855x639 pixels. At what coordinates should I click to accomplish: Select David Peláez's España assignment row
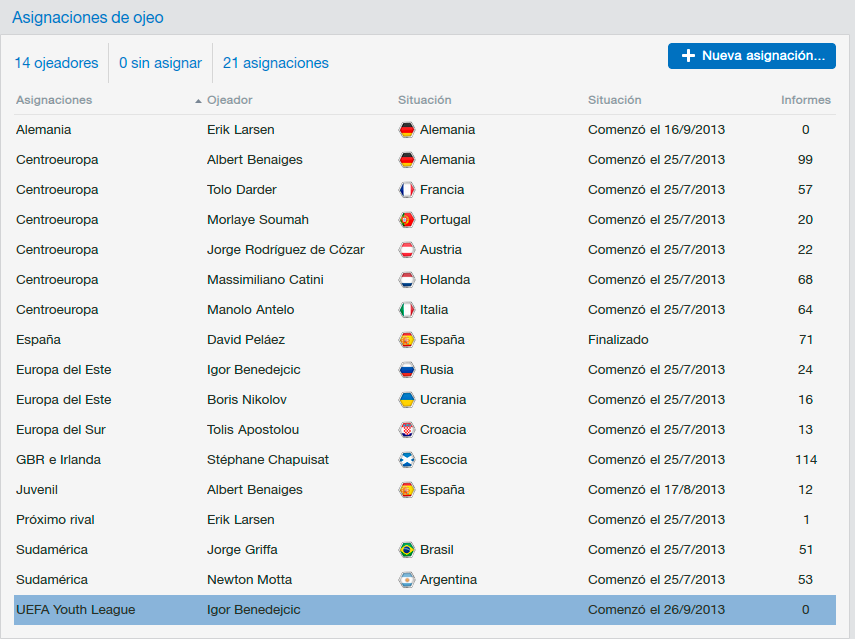tap(425, 340)
